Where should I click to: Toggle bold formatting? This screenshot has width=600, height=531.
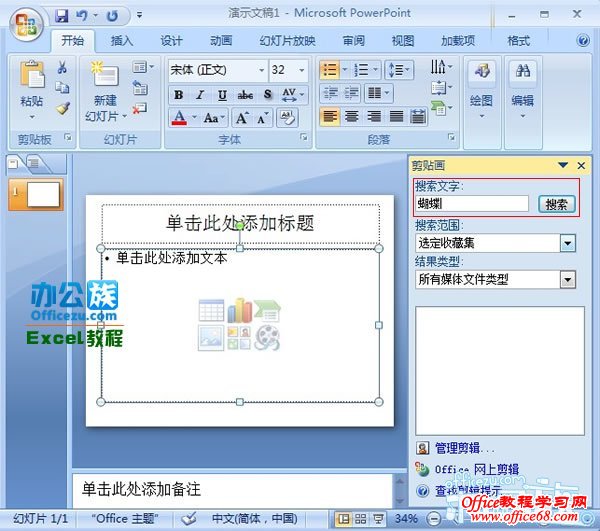coord(178,95)
